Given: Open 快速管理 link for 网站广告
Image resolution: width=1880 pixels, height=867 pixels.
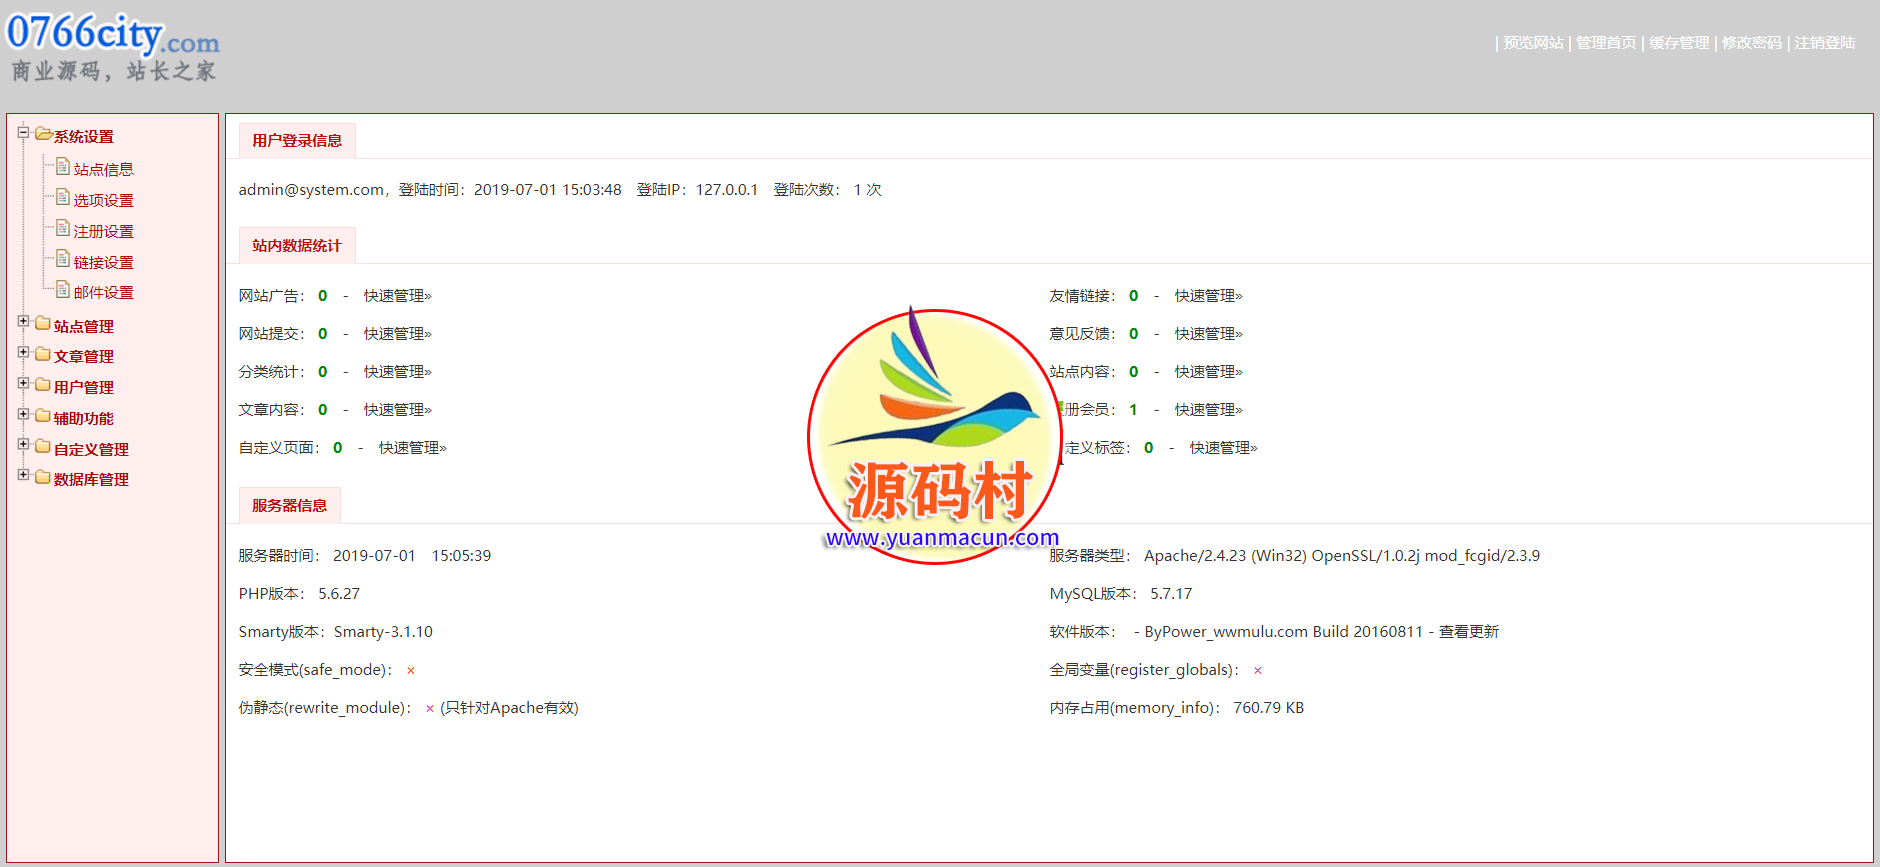Looking at the screenshot, I should 397,296.
